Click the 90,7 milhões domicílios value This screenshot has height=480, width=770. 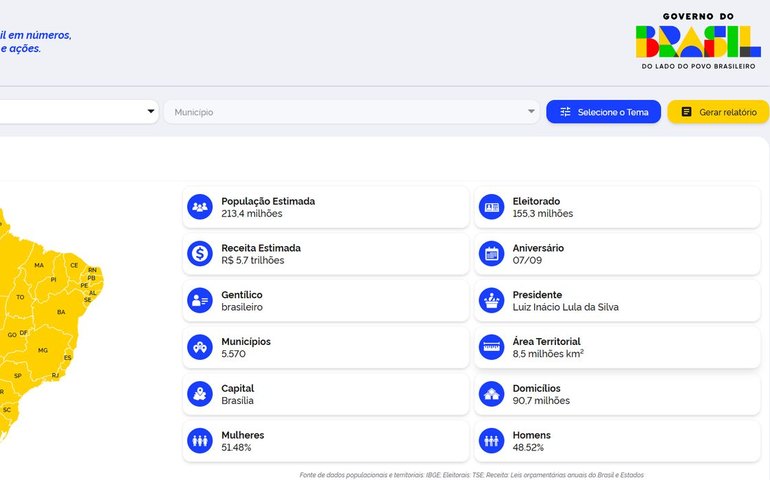click(541, 400)
